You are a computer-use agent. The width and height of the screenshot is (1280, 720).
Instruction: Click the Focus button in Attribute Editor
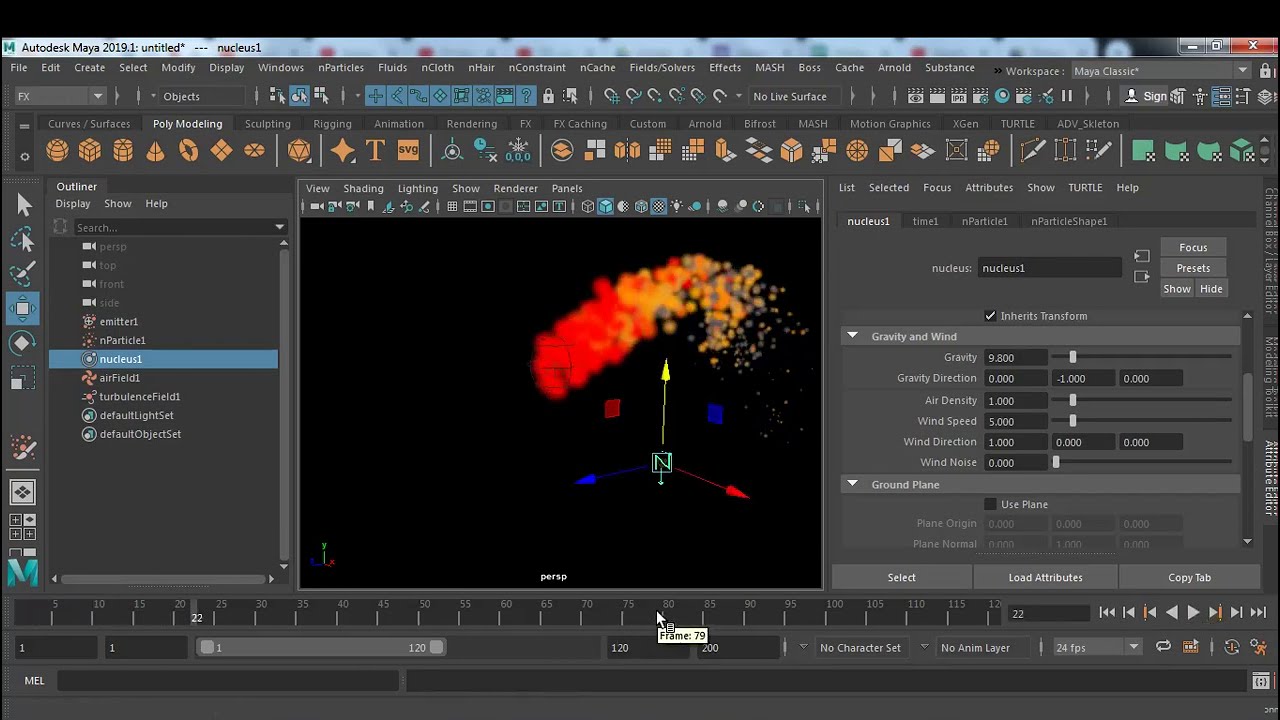click(x=1193, y=247)
